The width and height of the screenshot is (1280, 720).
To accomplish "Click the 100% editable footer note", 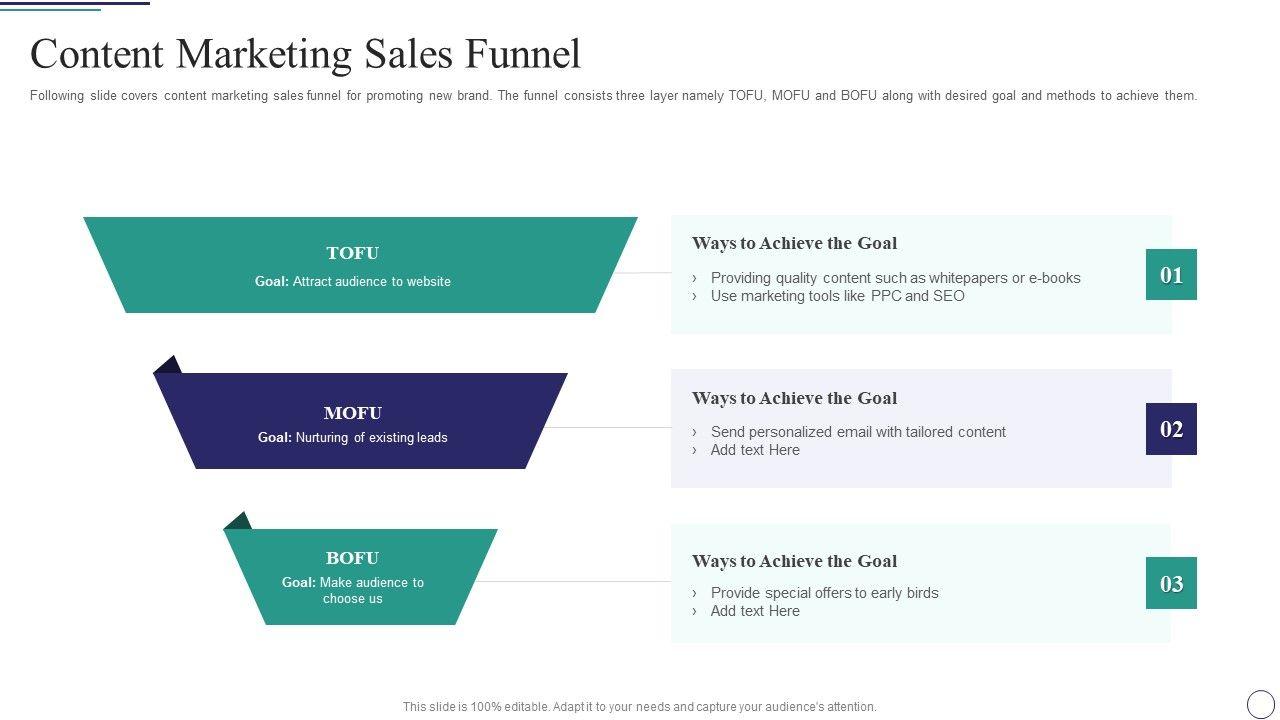I will point(639,707).
